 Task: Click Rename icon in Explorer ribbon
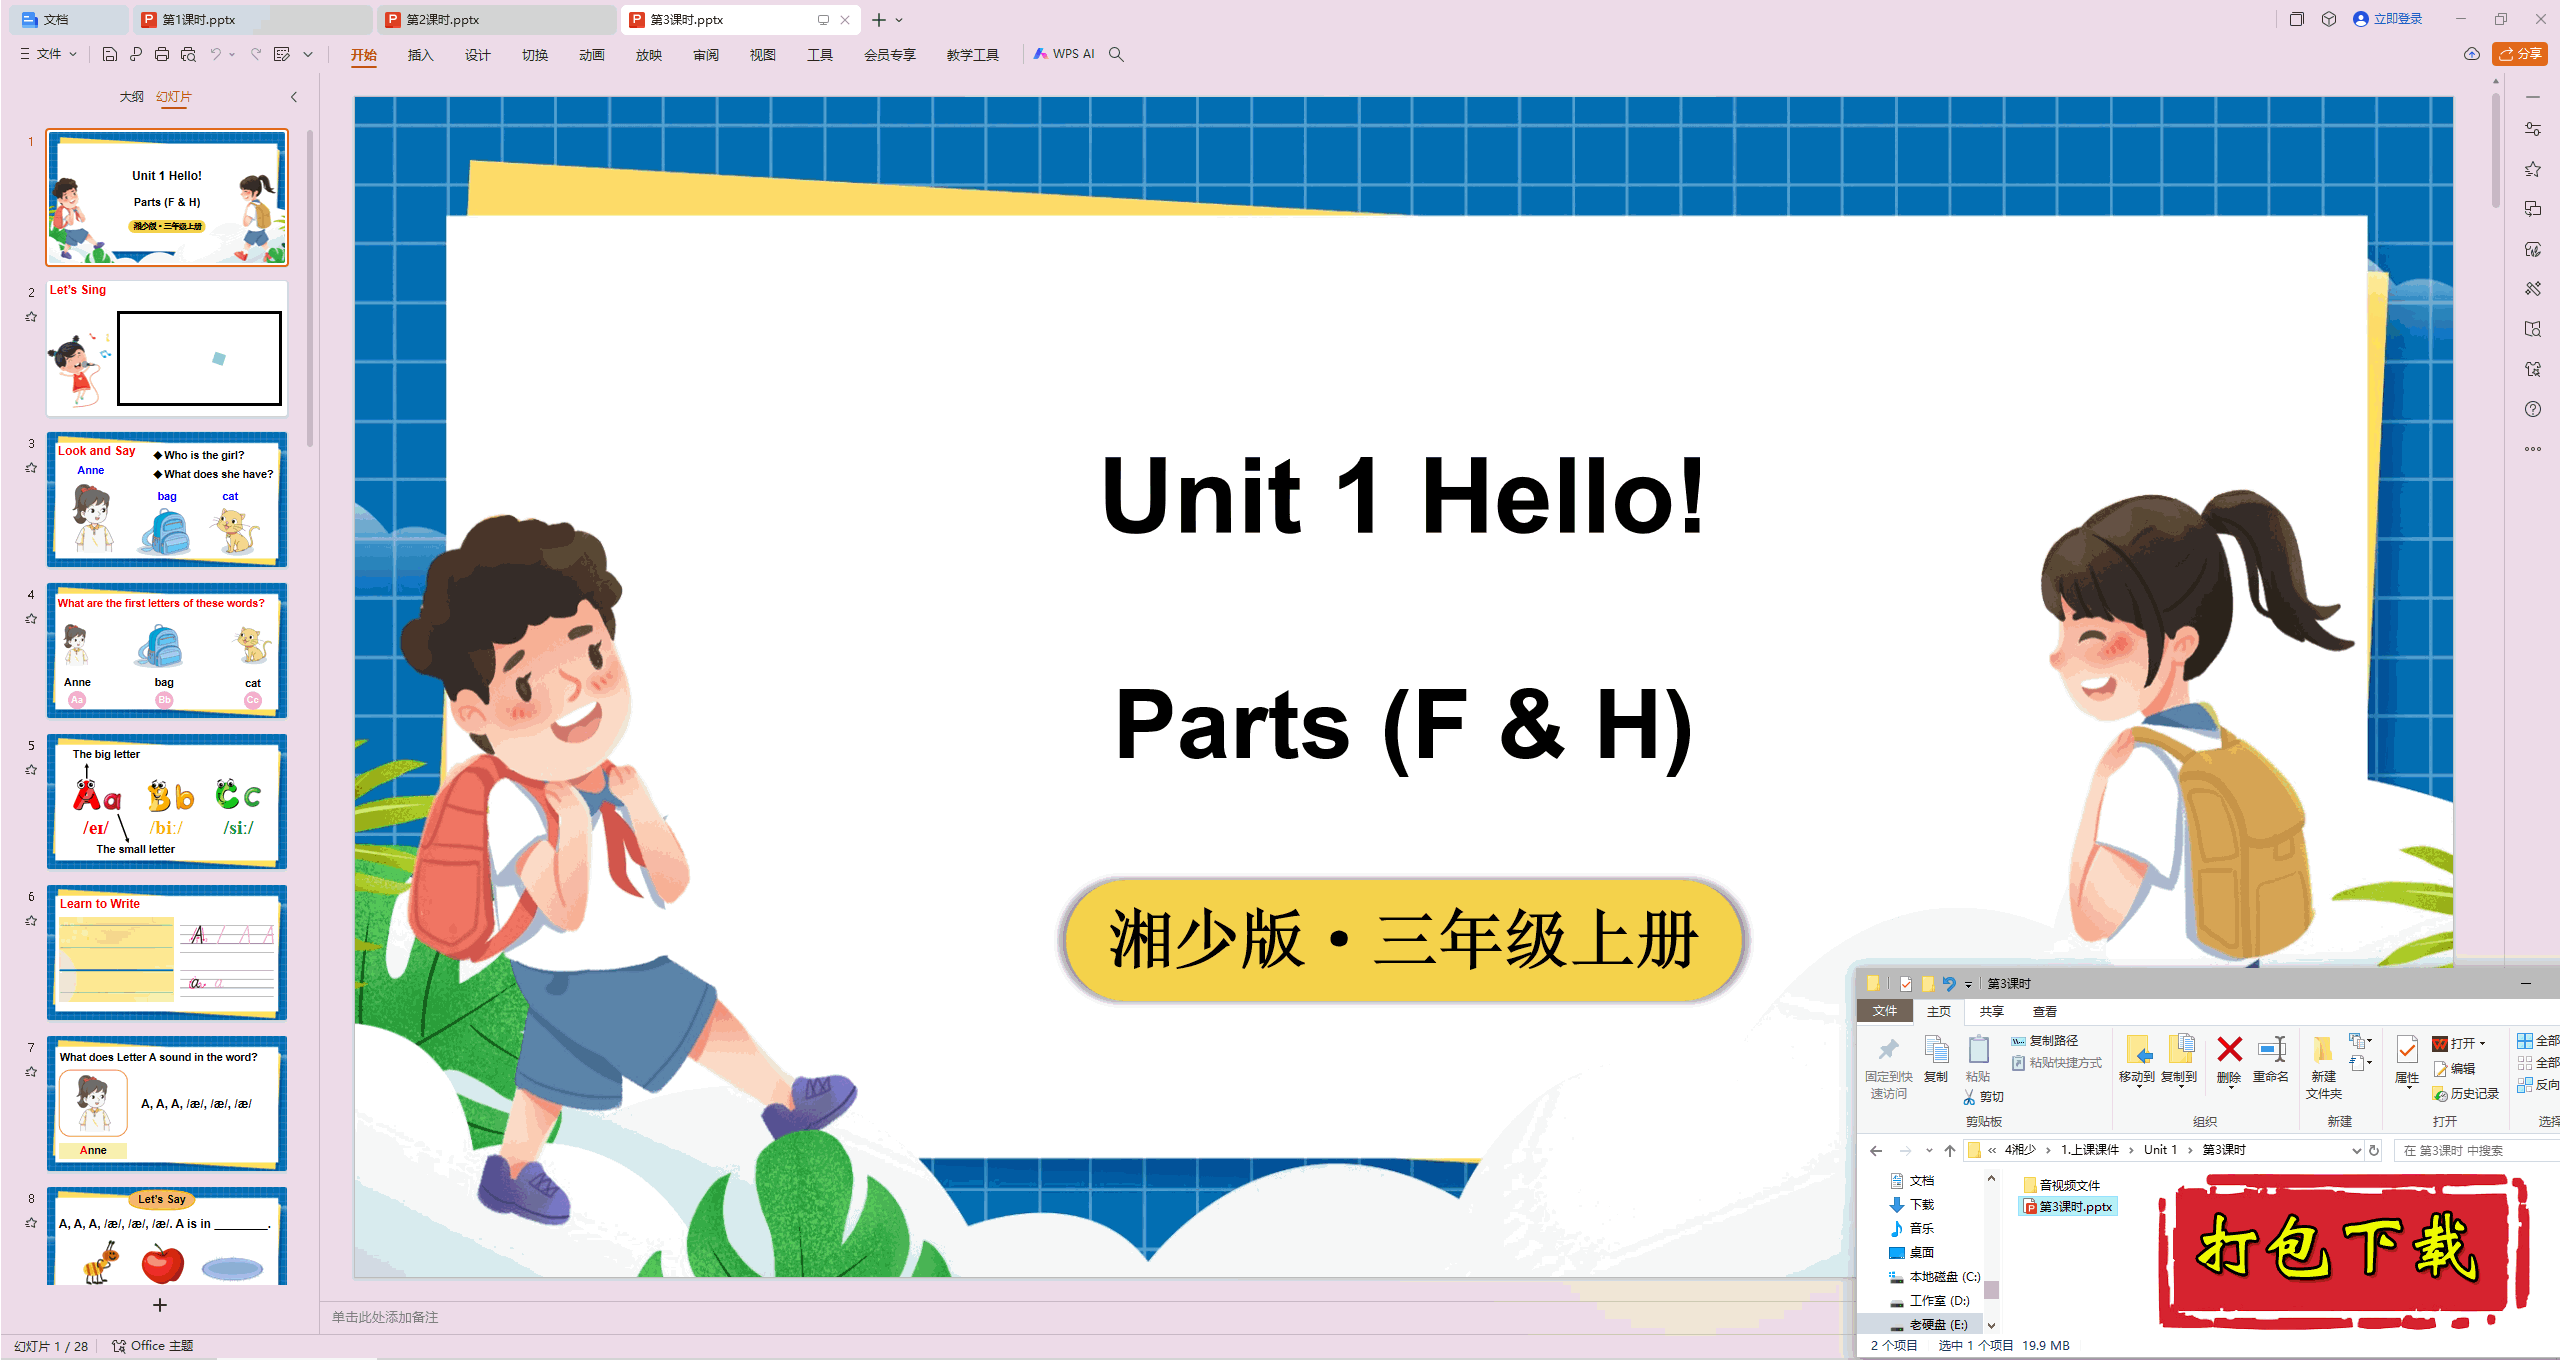pos(2271,1050)
